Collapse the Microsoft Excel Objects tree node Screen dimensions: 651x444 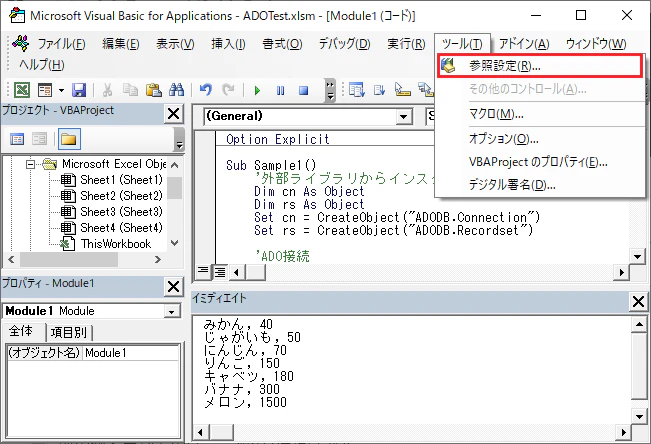(x=30, y=164)
